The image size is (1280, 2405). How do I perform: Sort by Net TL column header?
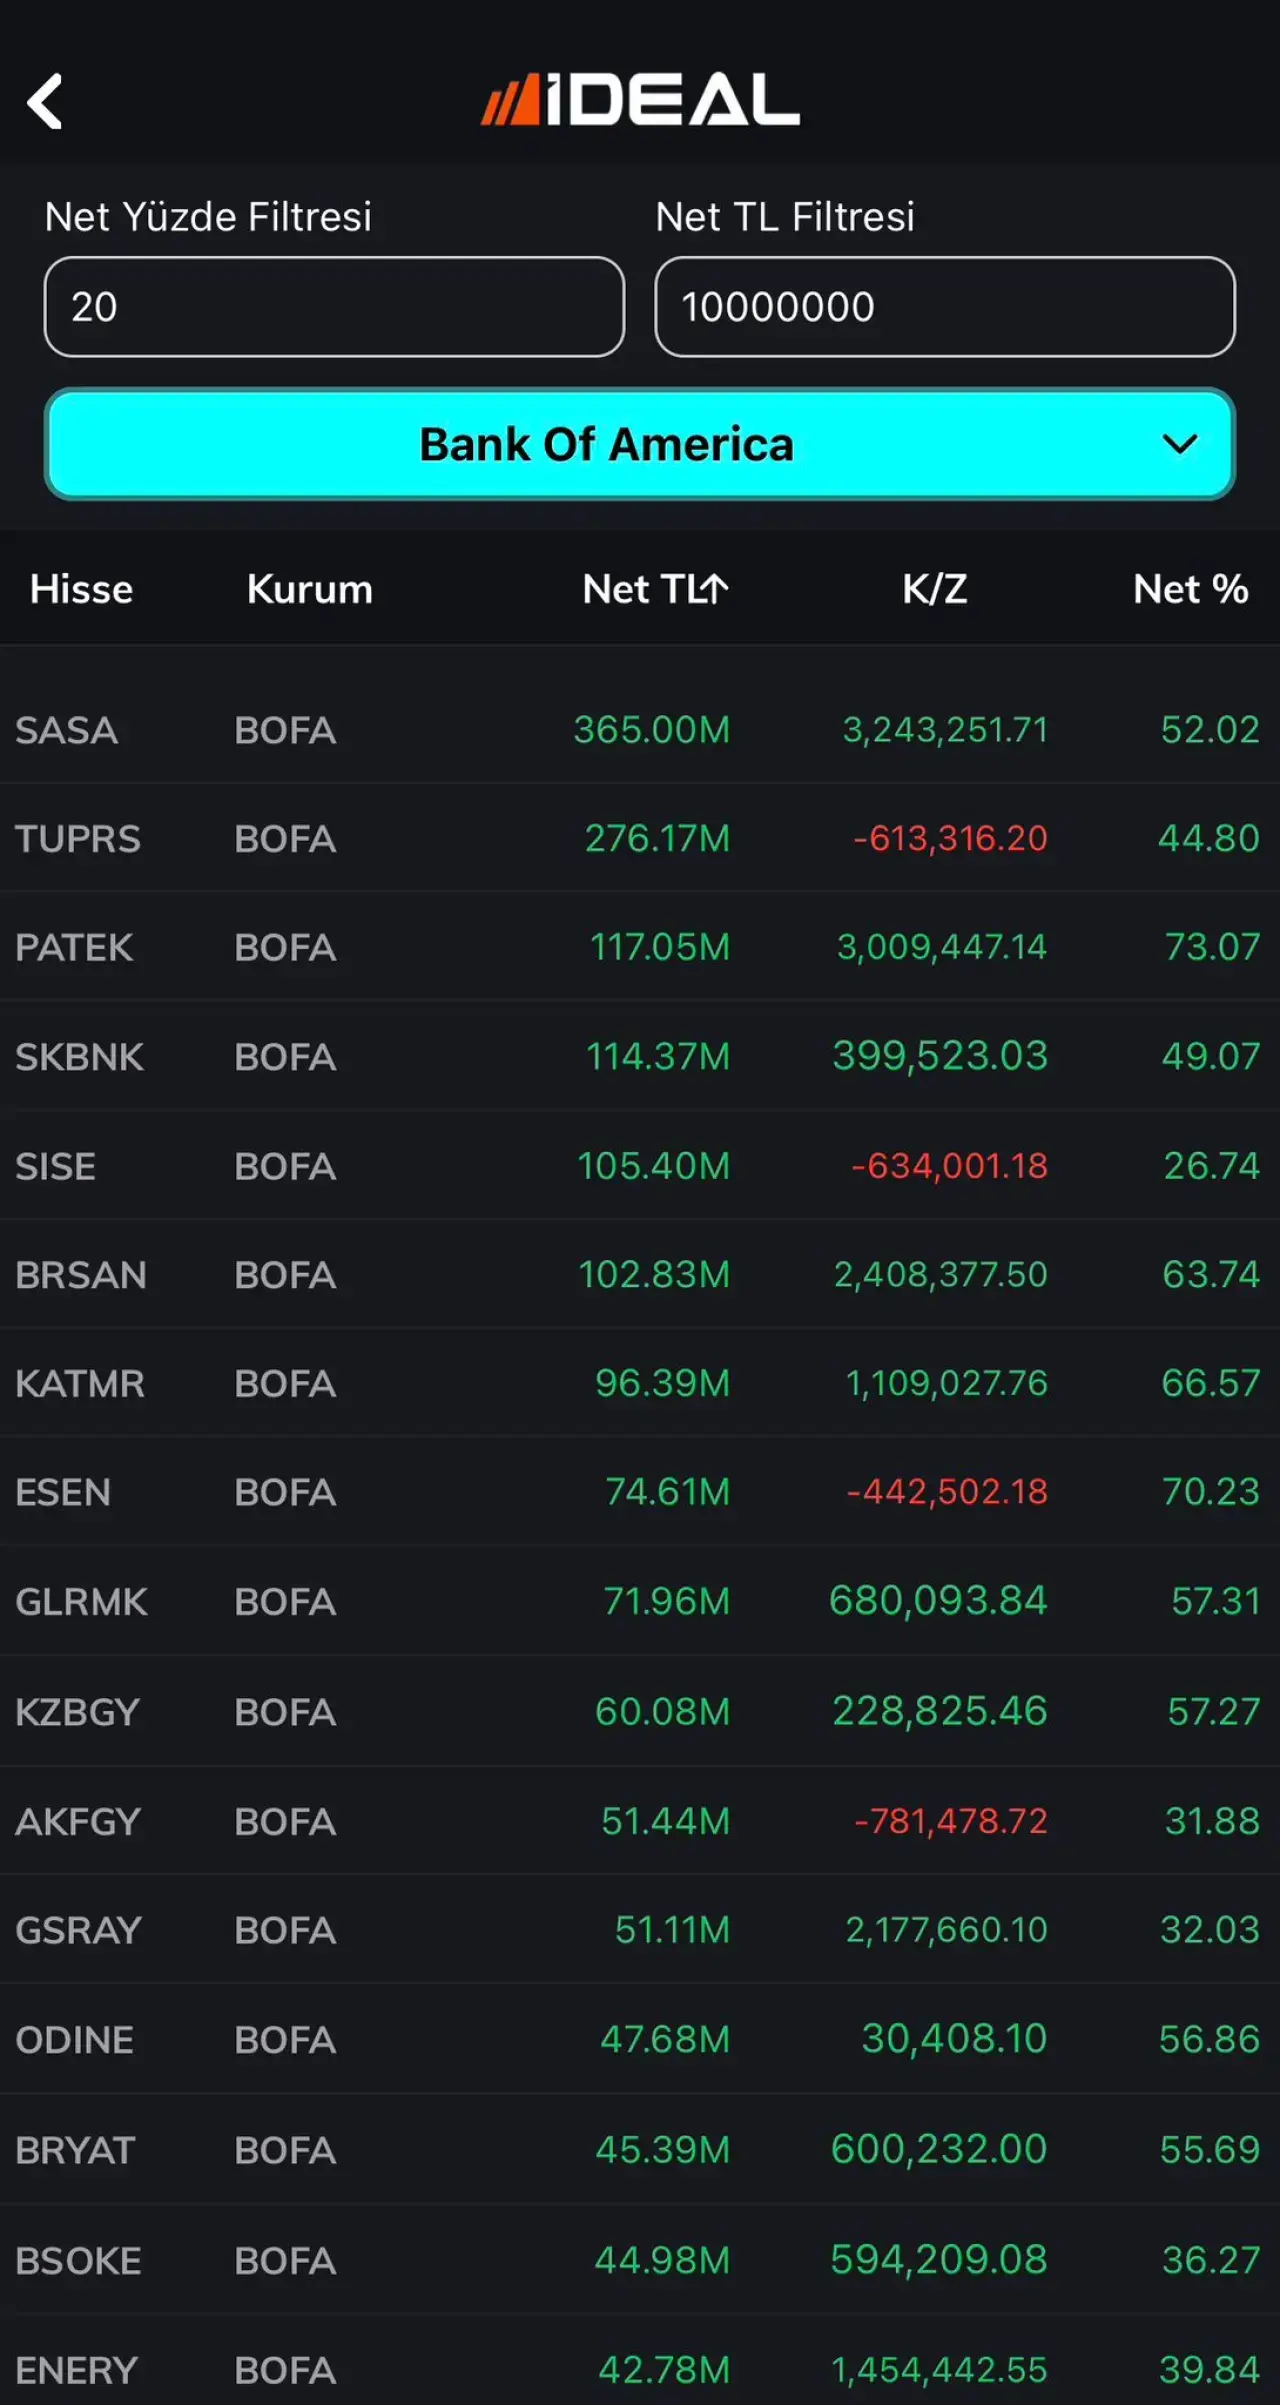655,589
